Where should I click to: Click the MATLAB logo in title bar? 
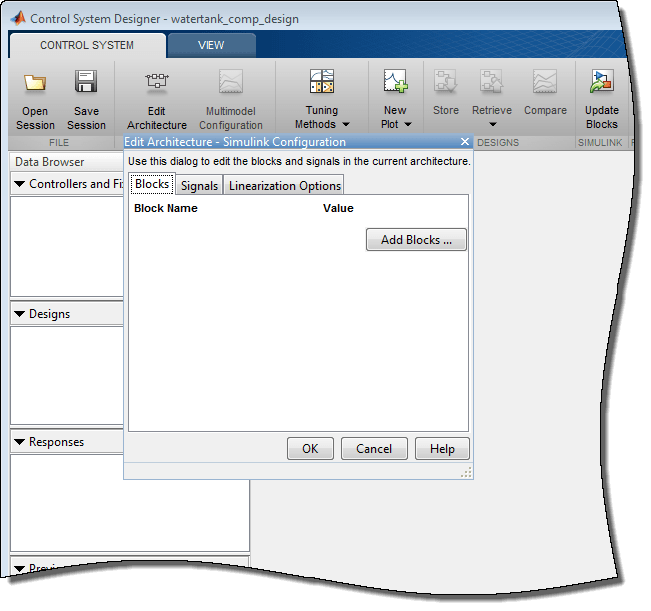pos(18,18)
